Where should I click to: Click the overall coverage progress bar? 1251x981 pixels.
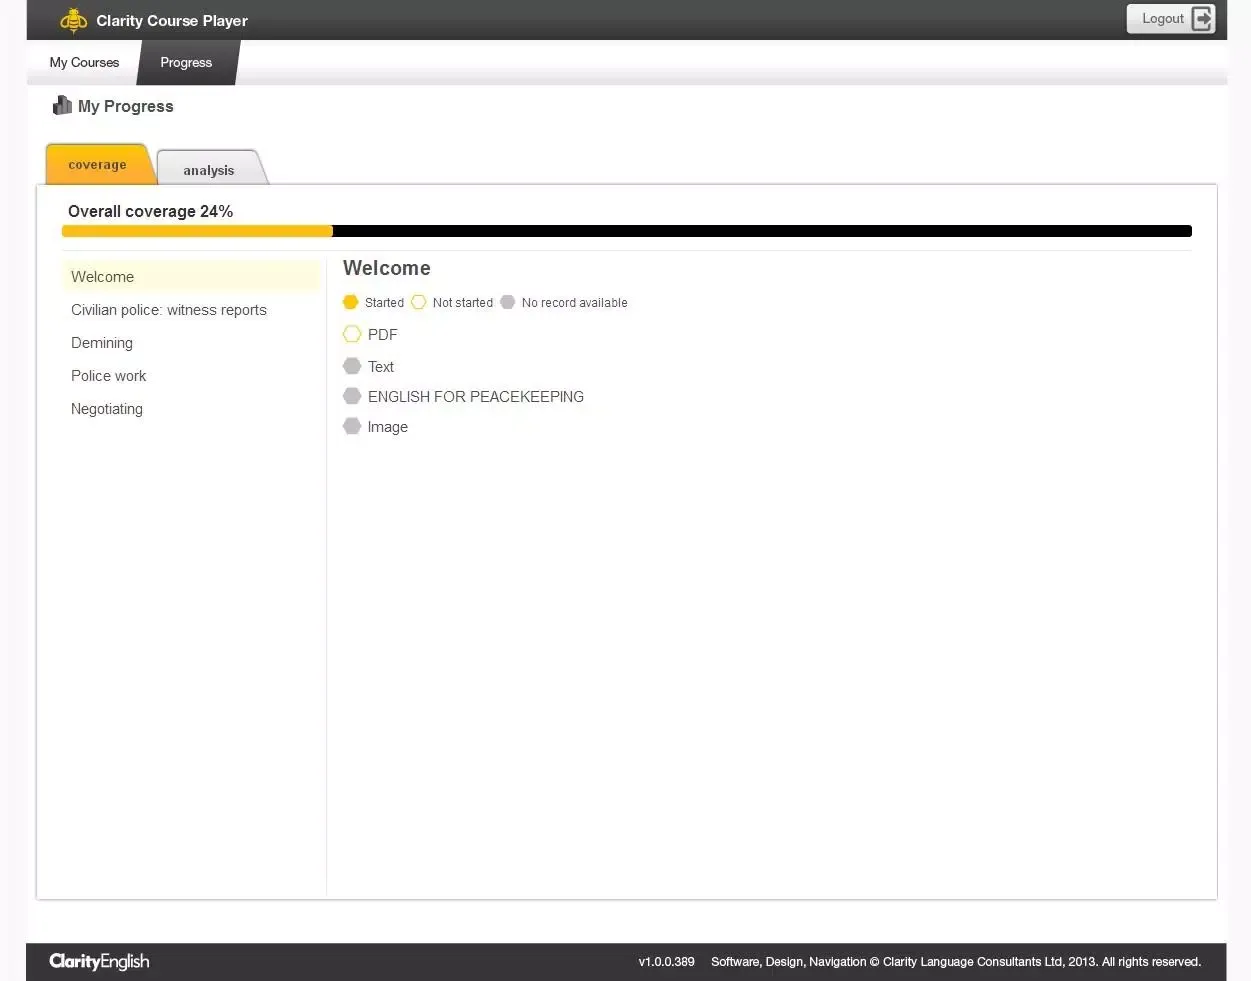tap(626, 231)
